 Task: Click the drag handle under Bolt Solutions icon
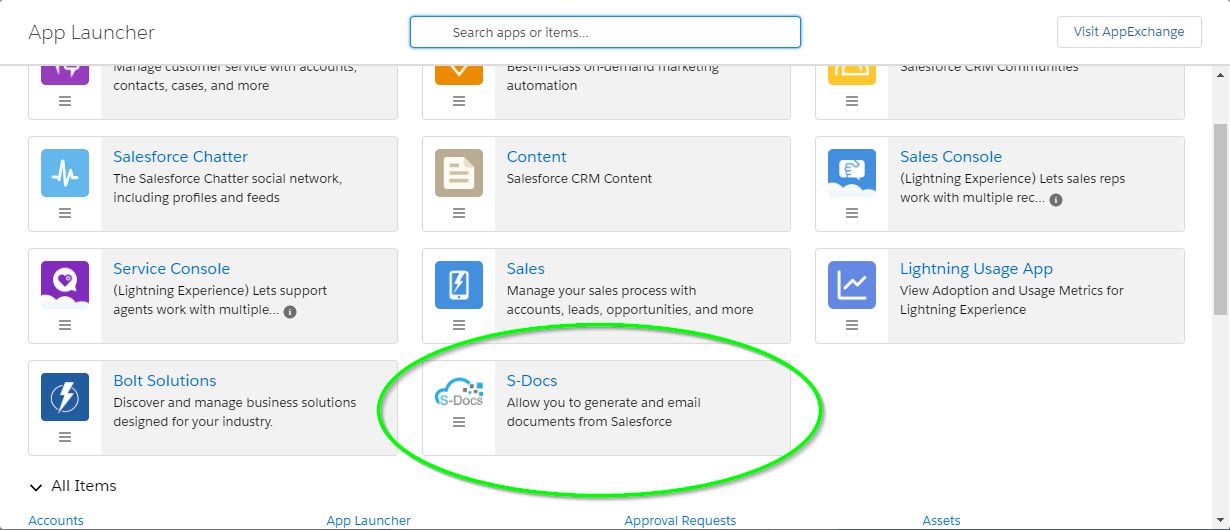pyautogui.click(x=65, y=437)
